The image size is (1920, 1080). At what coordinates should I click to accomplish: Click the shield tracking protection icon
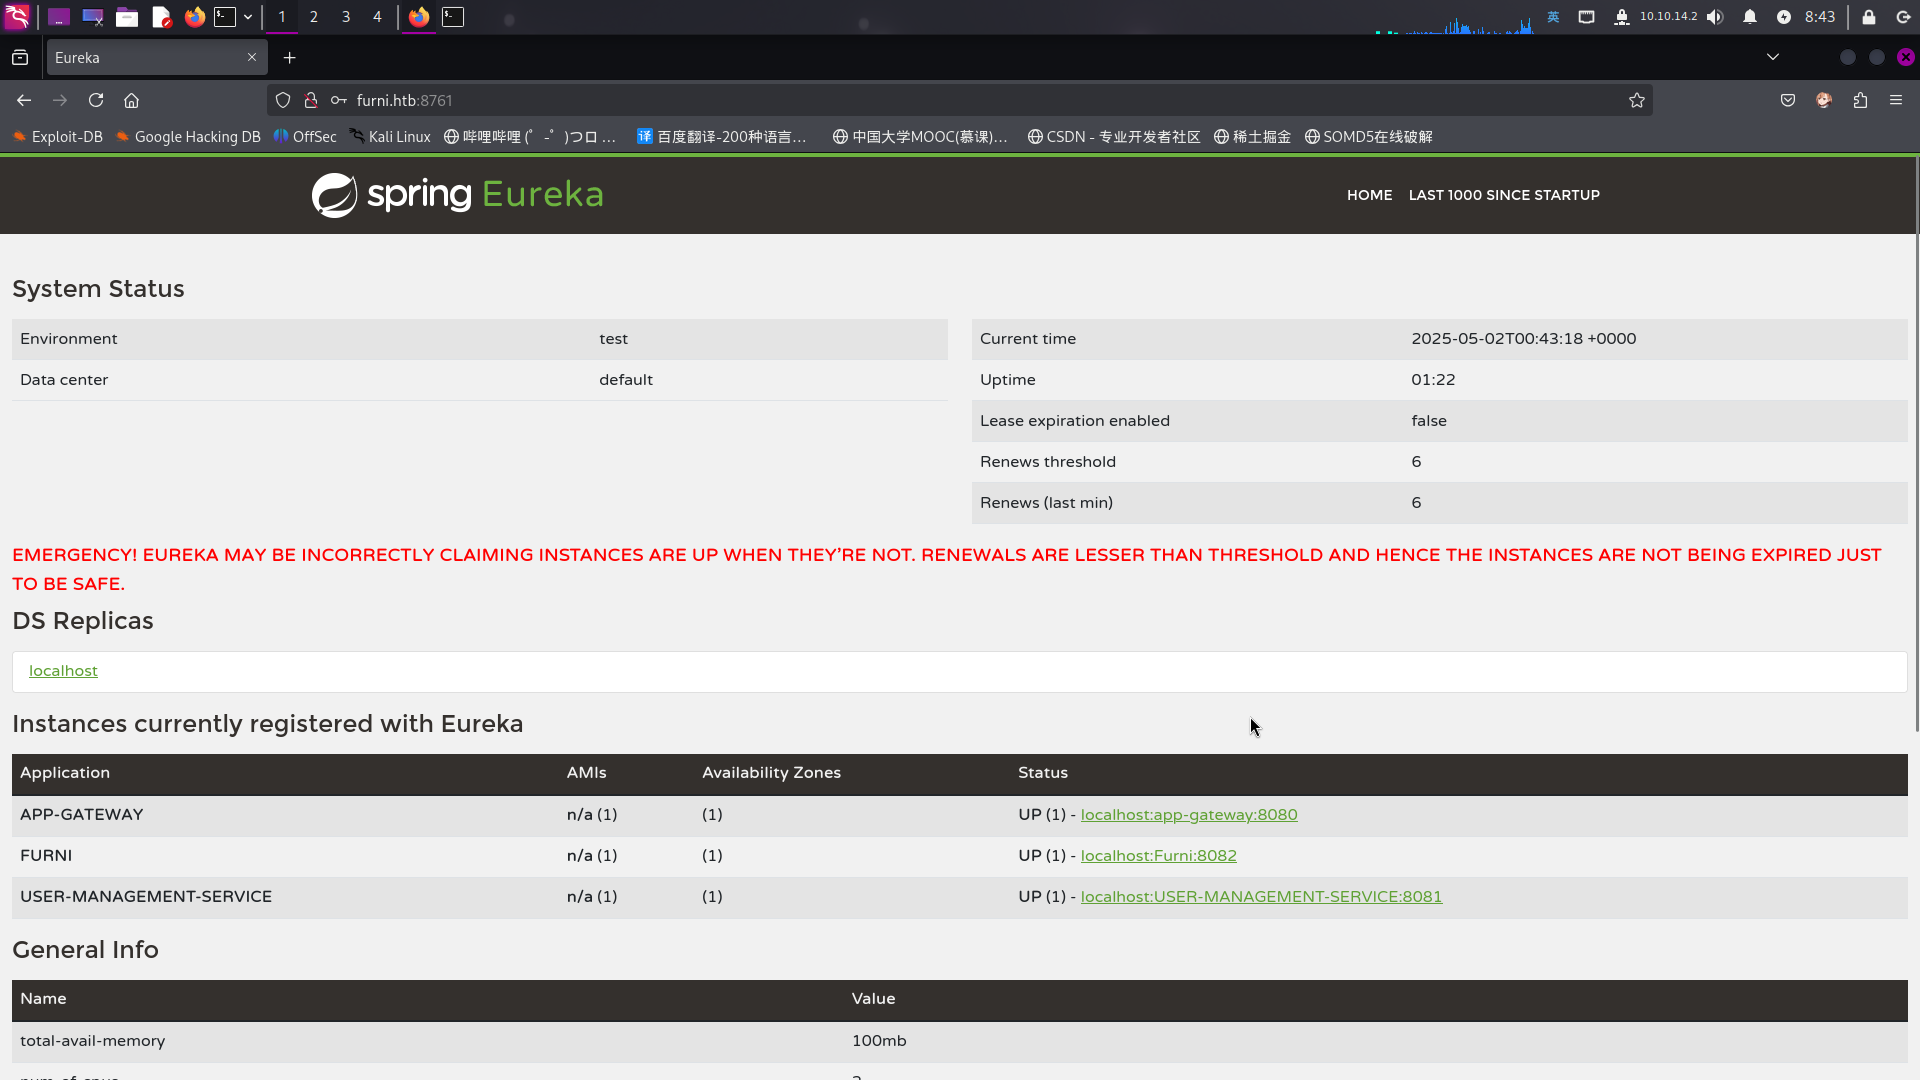tap(283, 100)
